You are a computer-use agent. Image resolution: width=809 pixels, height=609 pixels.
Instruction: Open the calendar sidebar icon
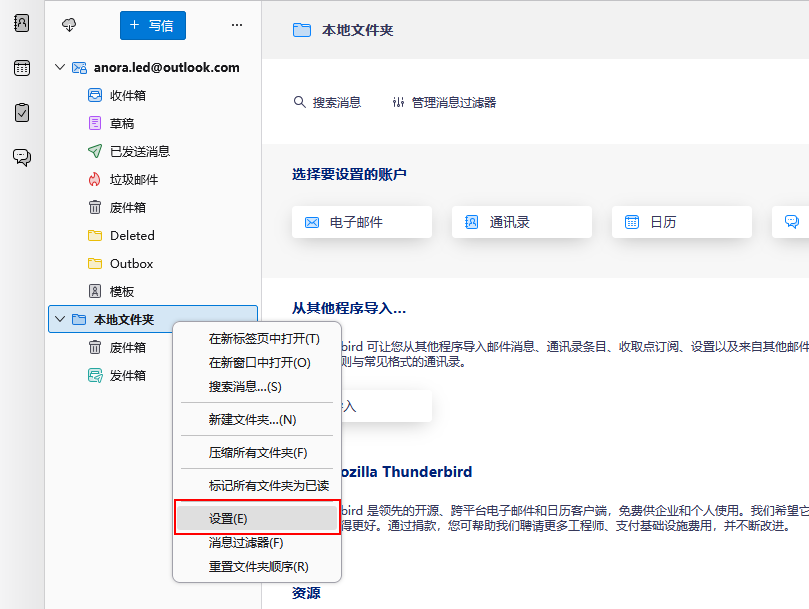(x=22, y=68)
